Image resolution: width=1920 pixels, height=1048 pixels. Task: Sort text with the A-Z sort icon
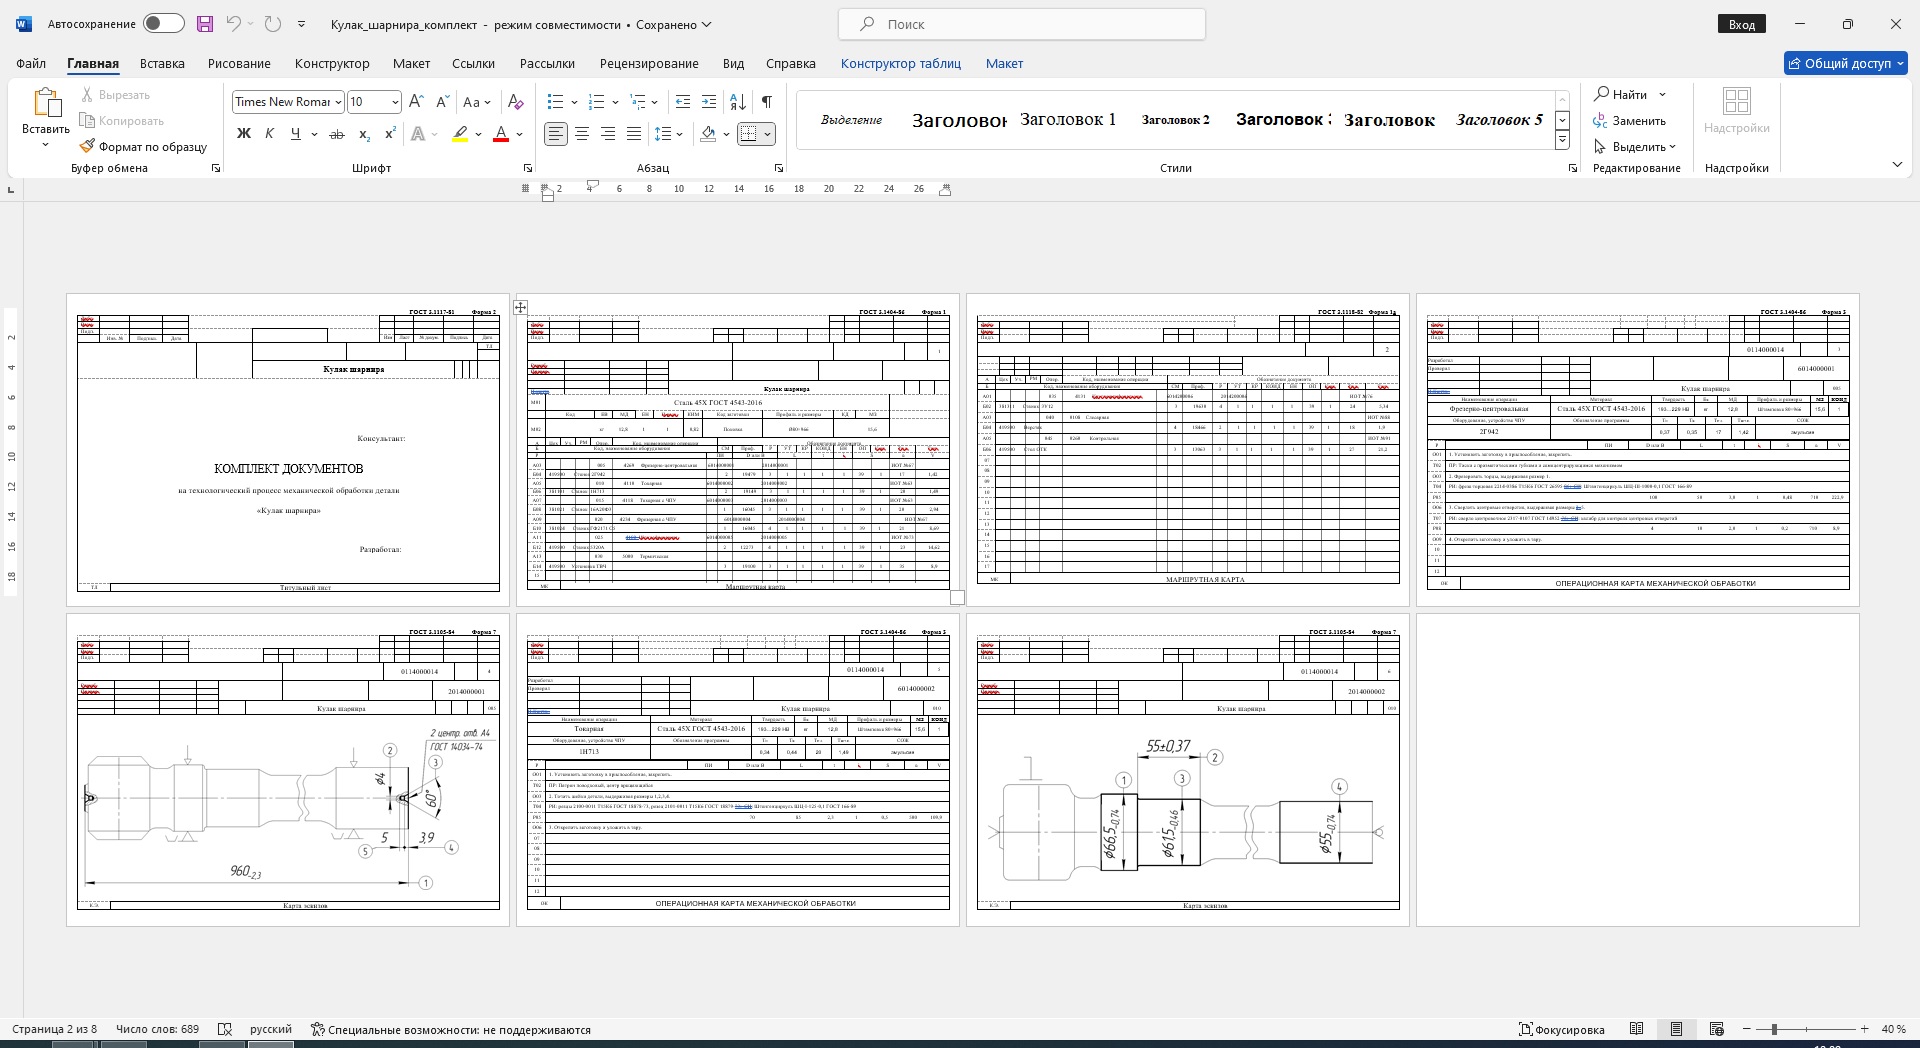point(738,102)
